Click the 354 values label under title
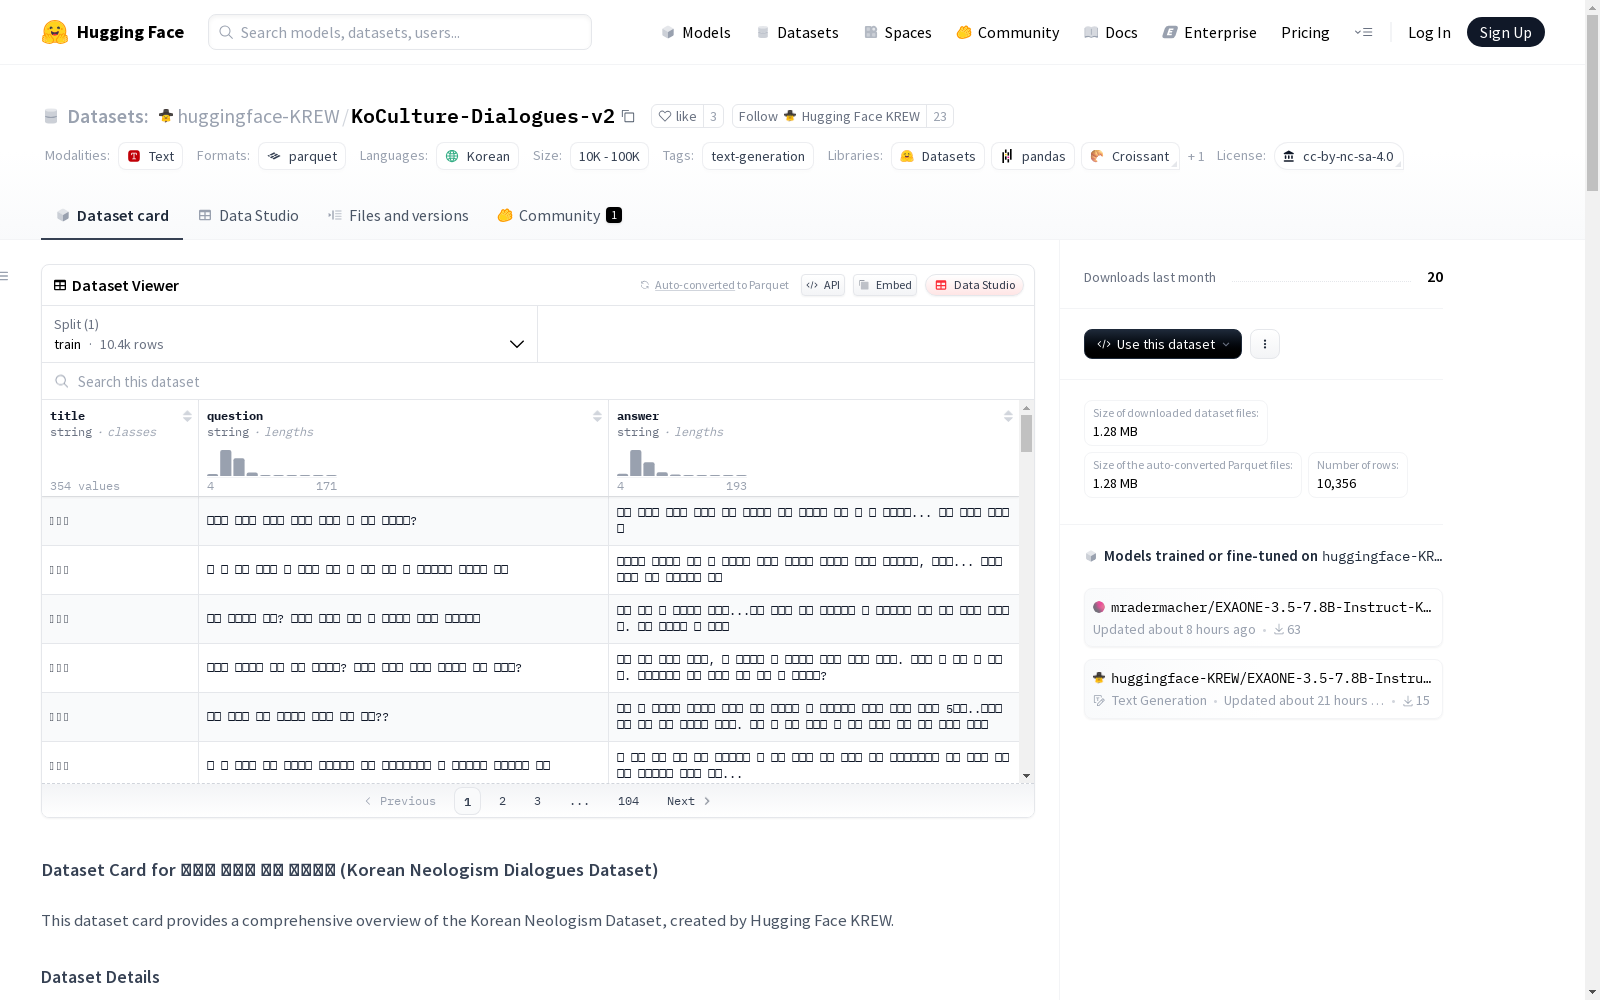This screenshot has height=1000, width=1600. pos(85,486)
